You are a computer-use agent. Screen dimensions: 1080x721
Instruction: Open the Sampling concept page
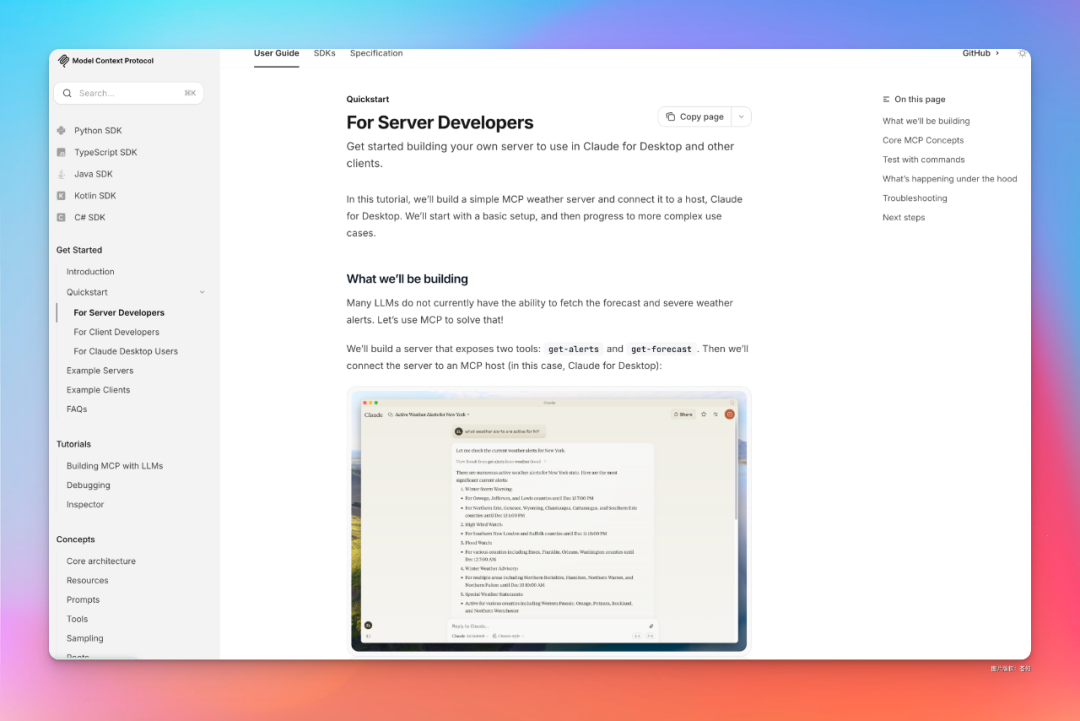[x=85, y=638]
